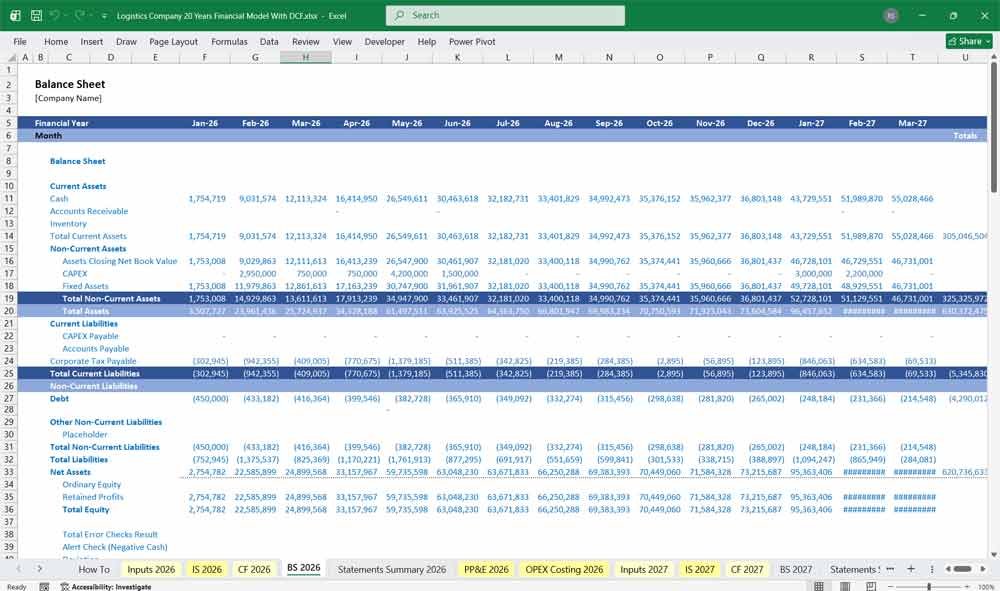Click the zoom slider handle
The height and width of the screenshot is (591, 1000).
pos(929,587)
